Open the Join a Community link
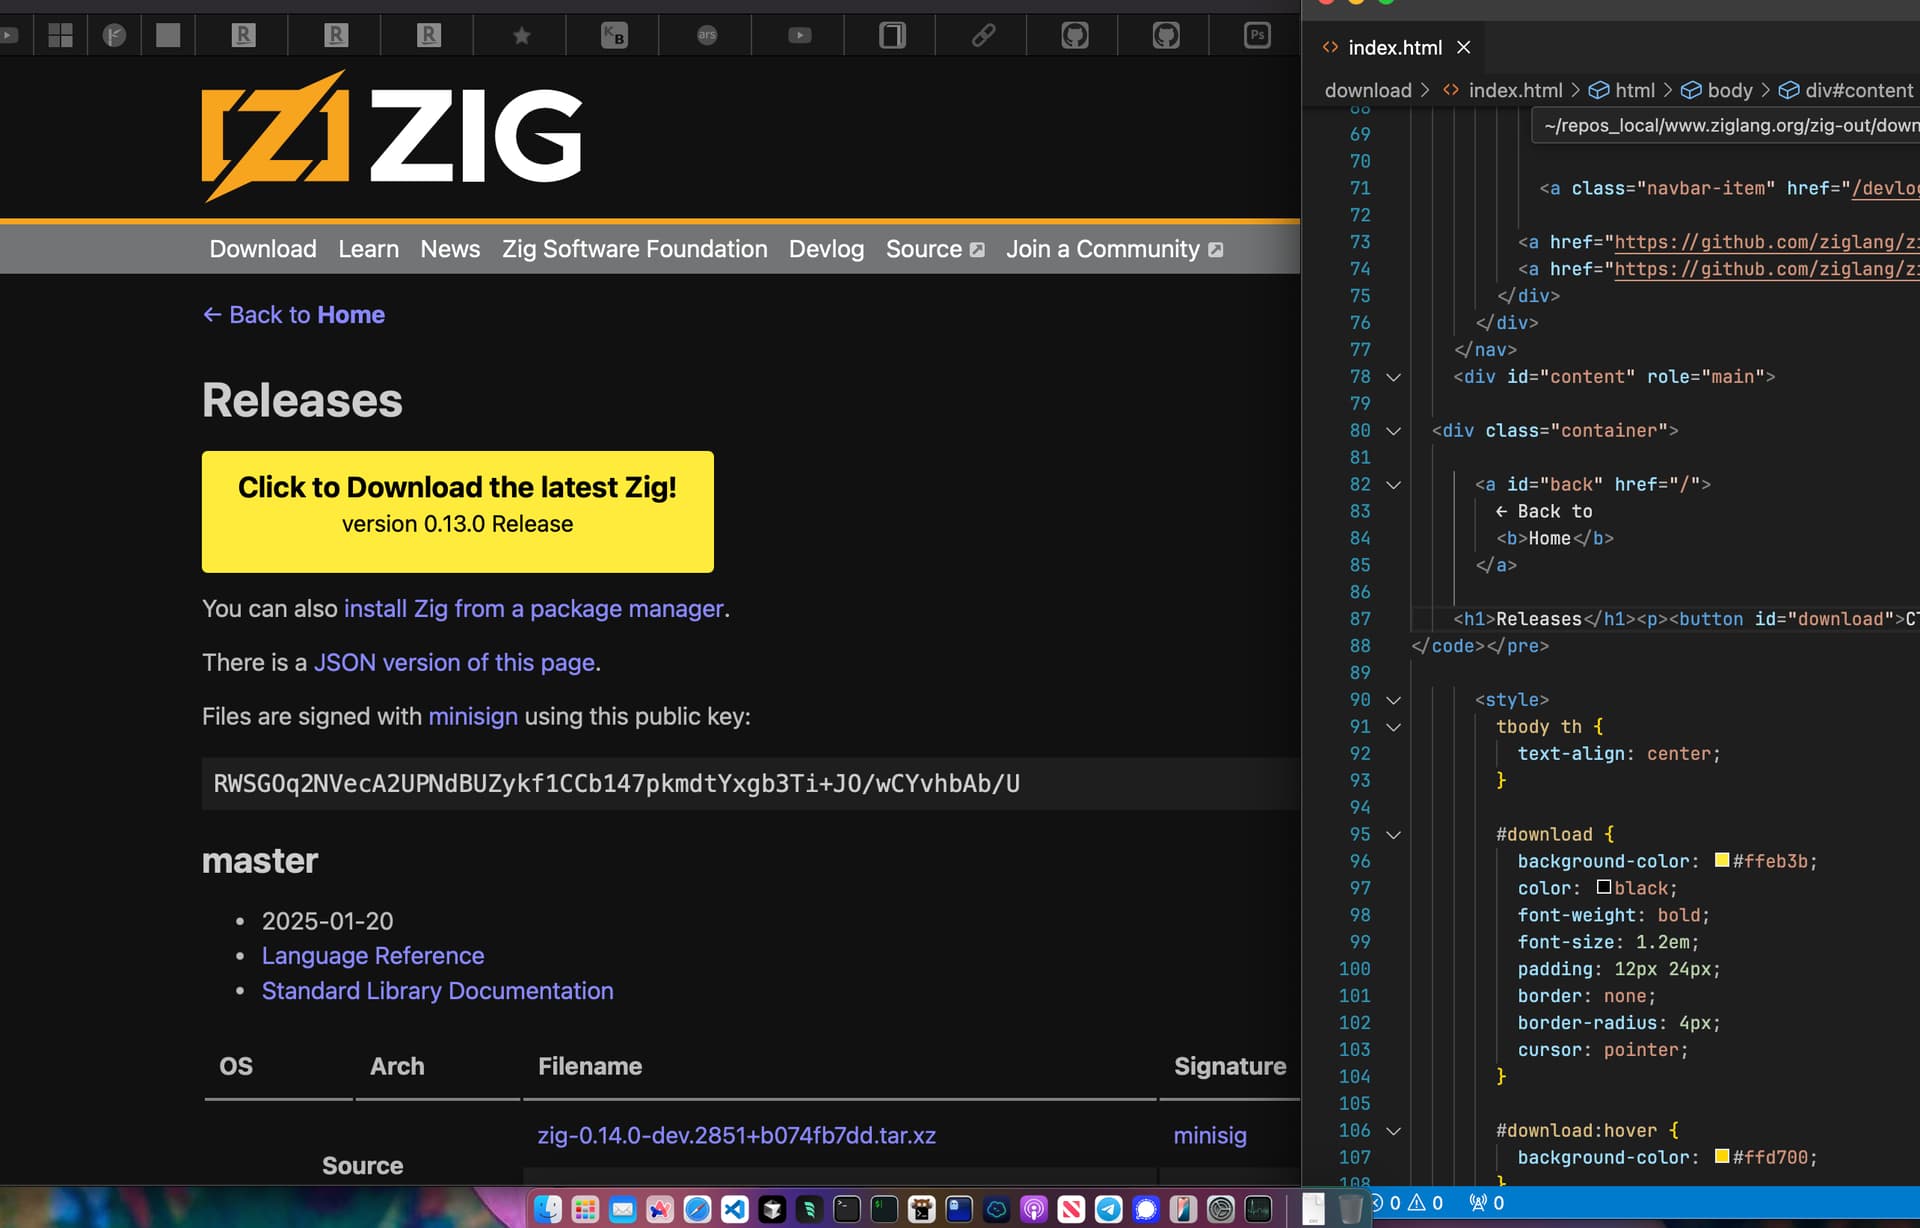 (x=1115, y=249)
